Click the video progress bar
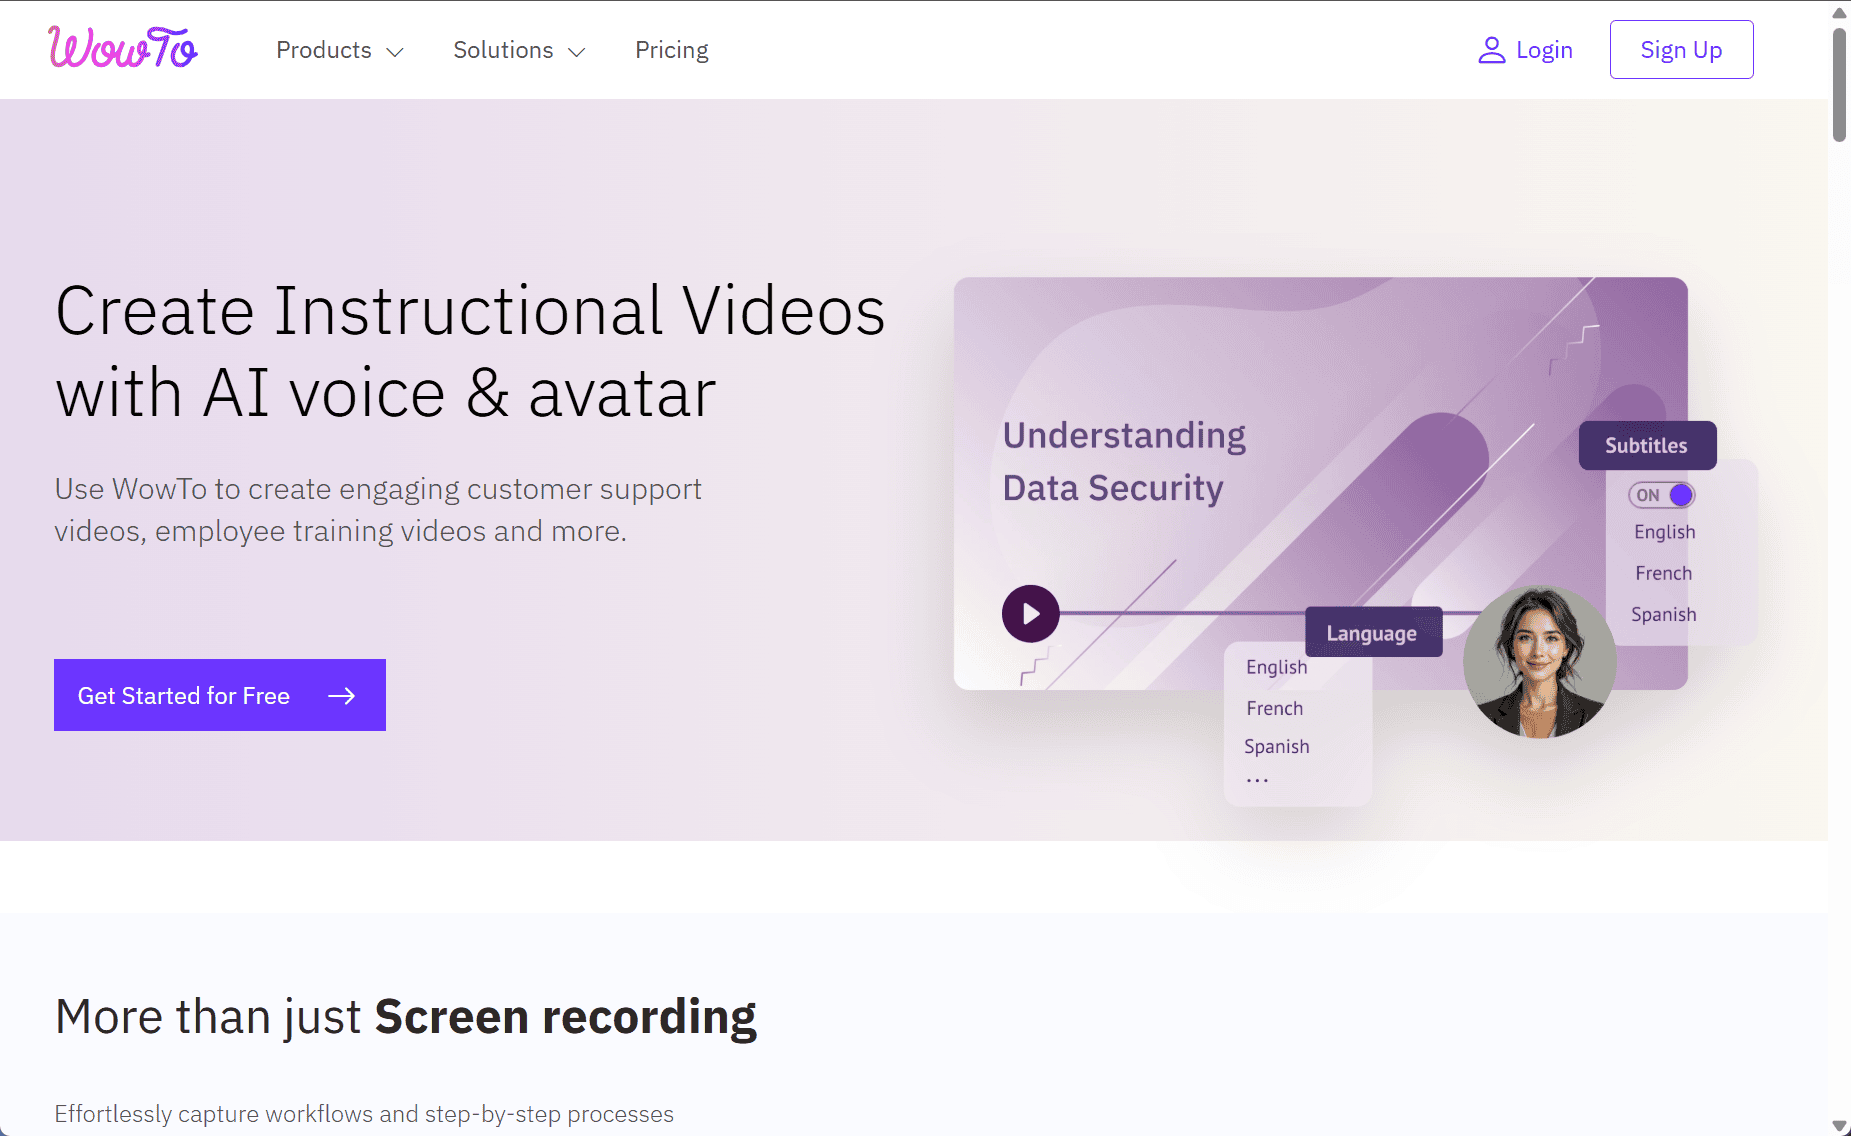The width and height of the screenshot is (1851, 1136). (1180, 613)
